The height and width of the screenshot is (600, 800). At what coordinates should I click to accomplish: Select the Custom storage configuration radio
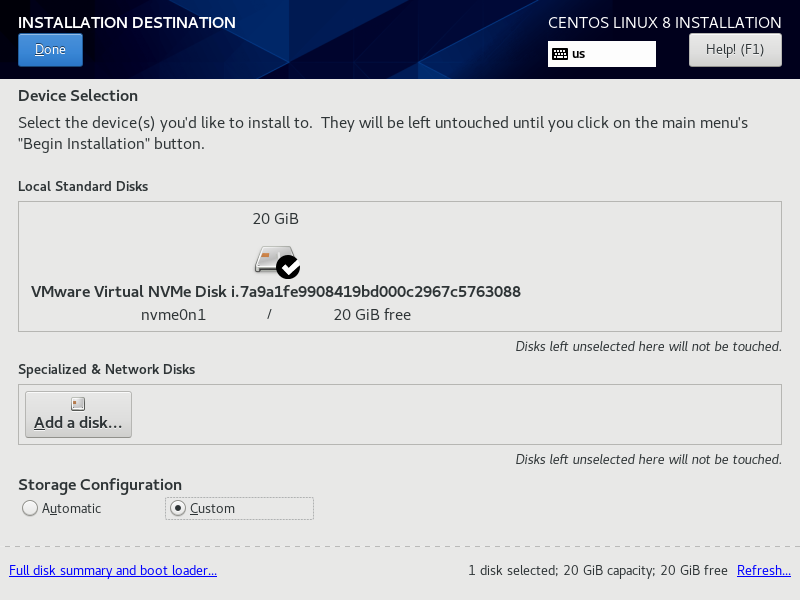[178, 508]
